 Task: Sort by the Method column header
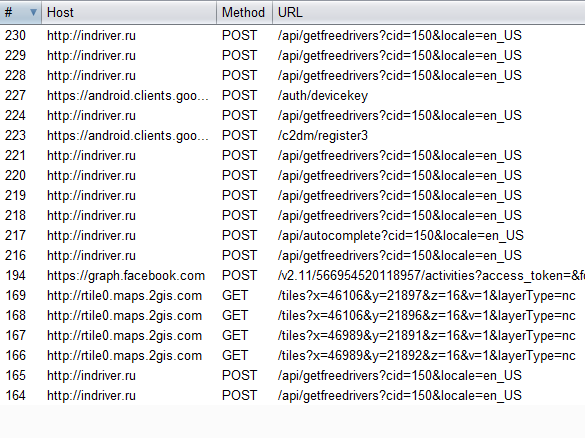pos(244,13)
